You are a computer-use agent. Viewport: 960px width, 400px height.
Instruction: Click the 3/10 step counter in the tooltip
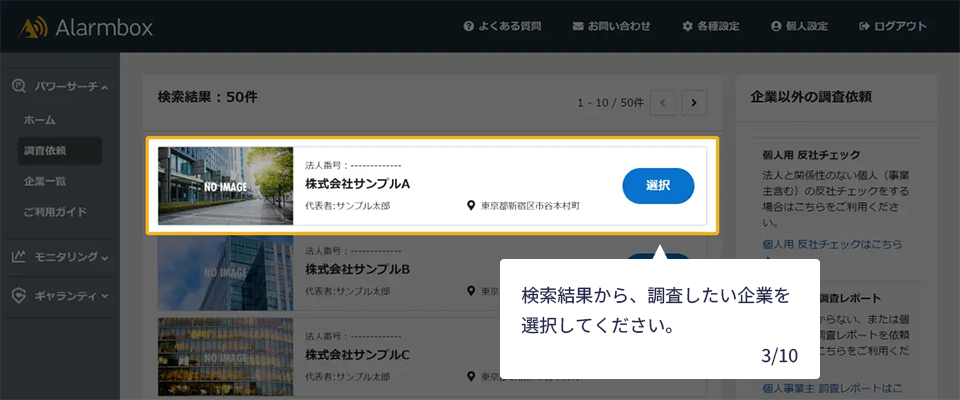[x=779, y=356]
